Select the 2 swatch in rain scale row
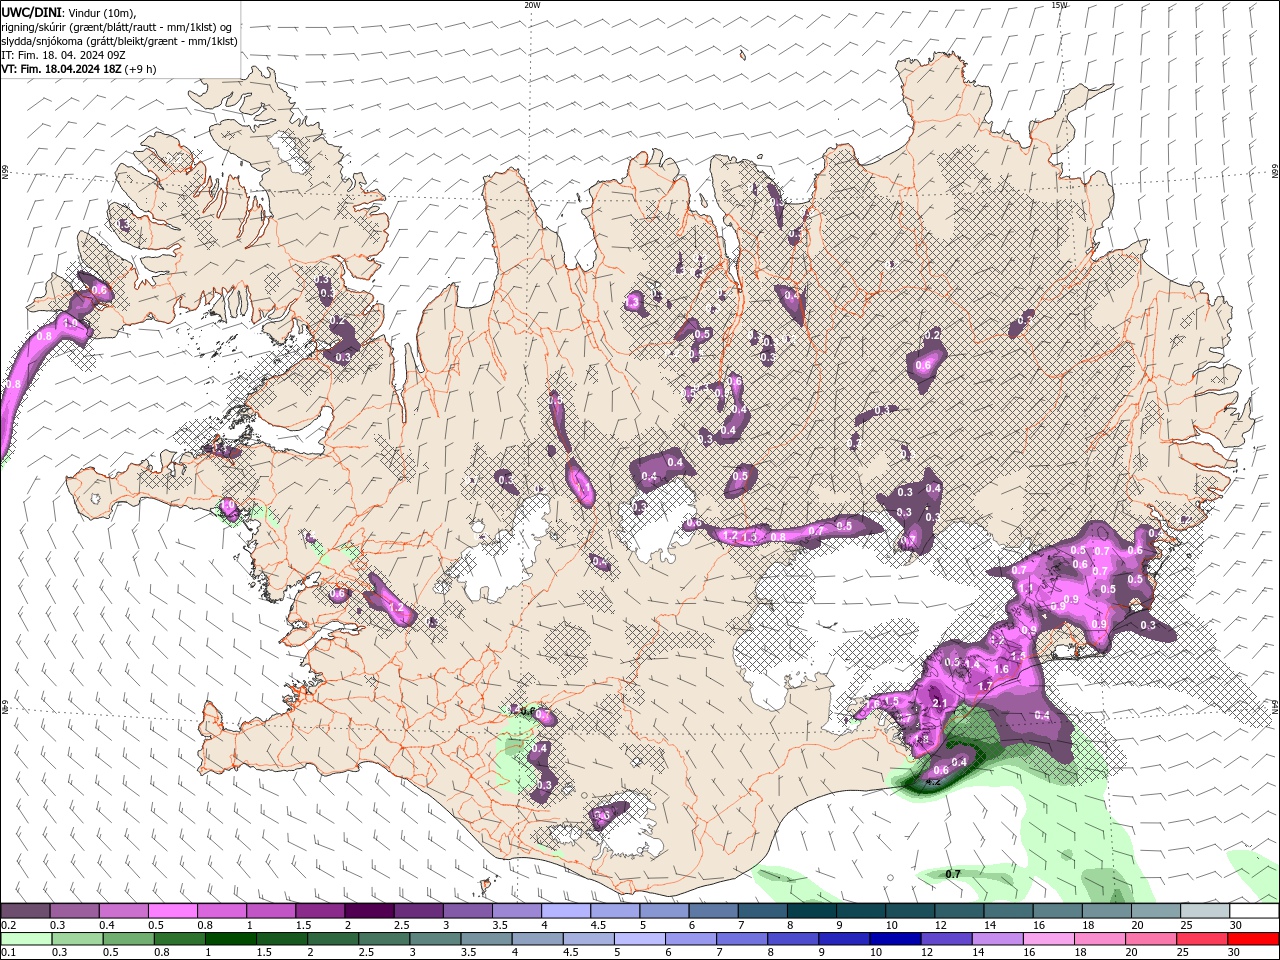The width and height of the screenshot is (1280, 960). pos(333,939)
